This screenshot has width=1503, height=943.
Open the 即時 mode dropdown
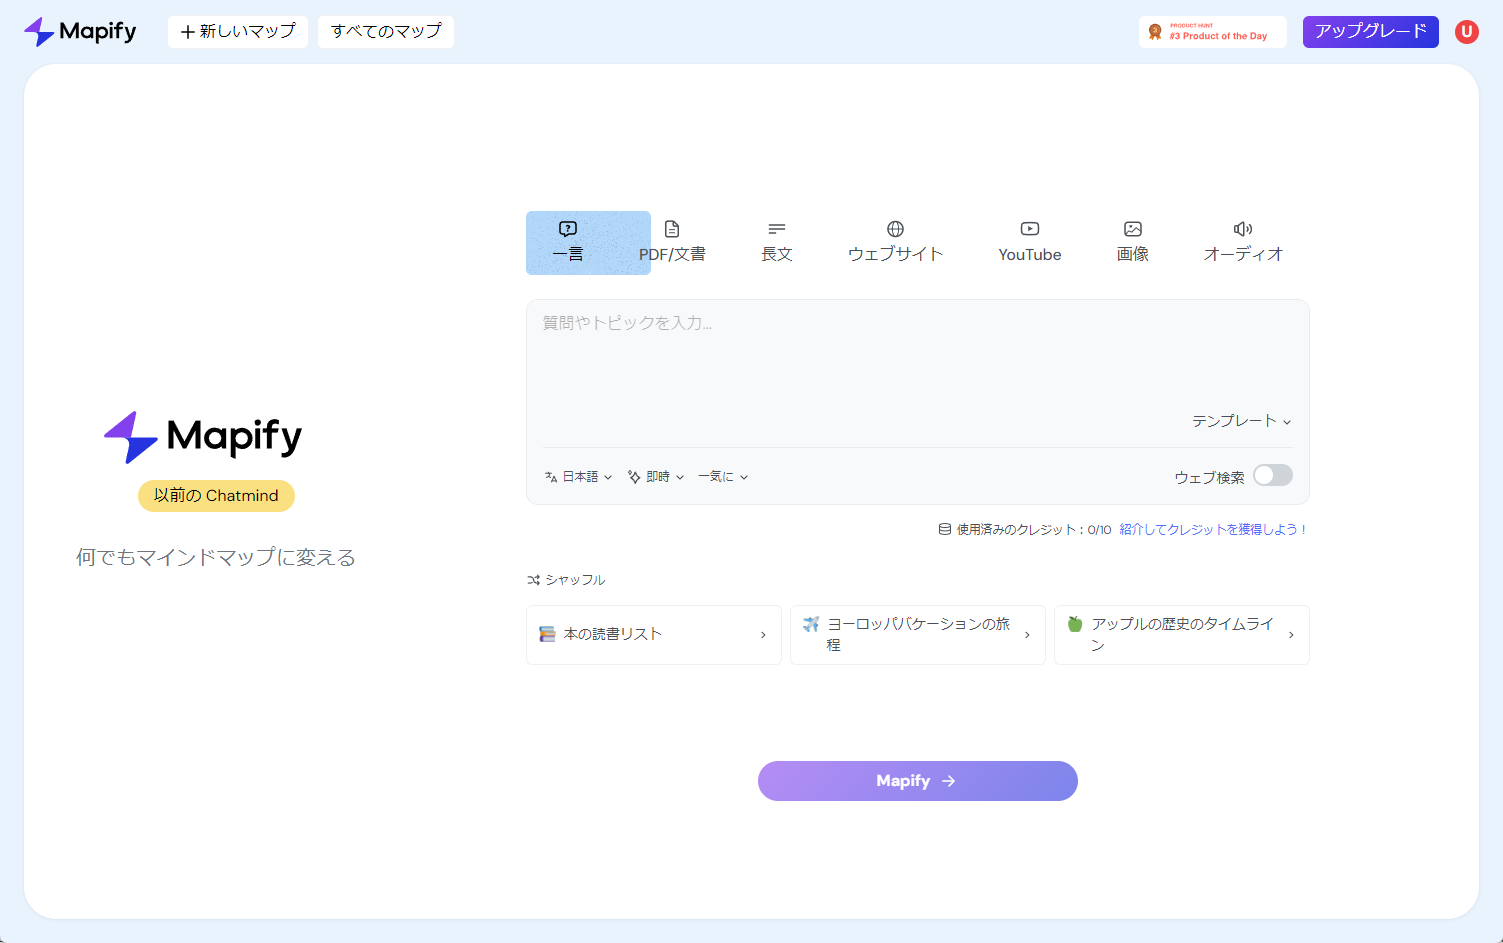coord(656,477)
